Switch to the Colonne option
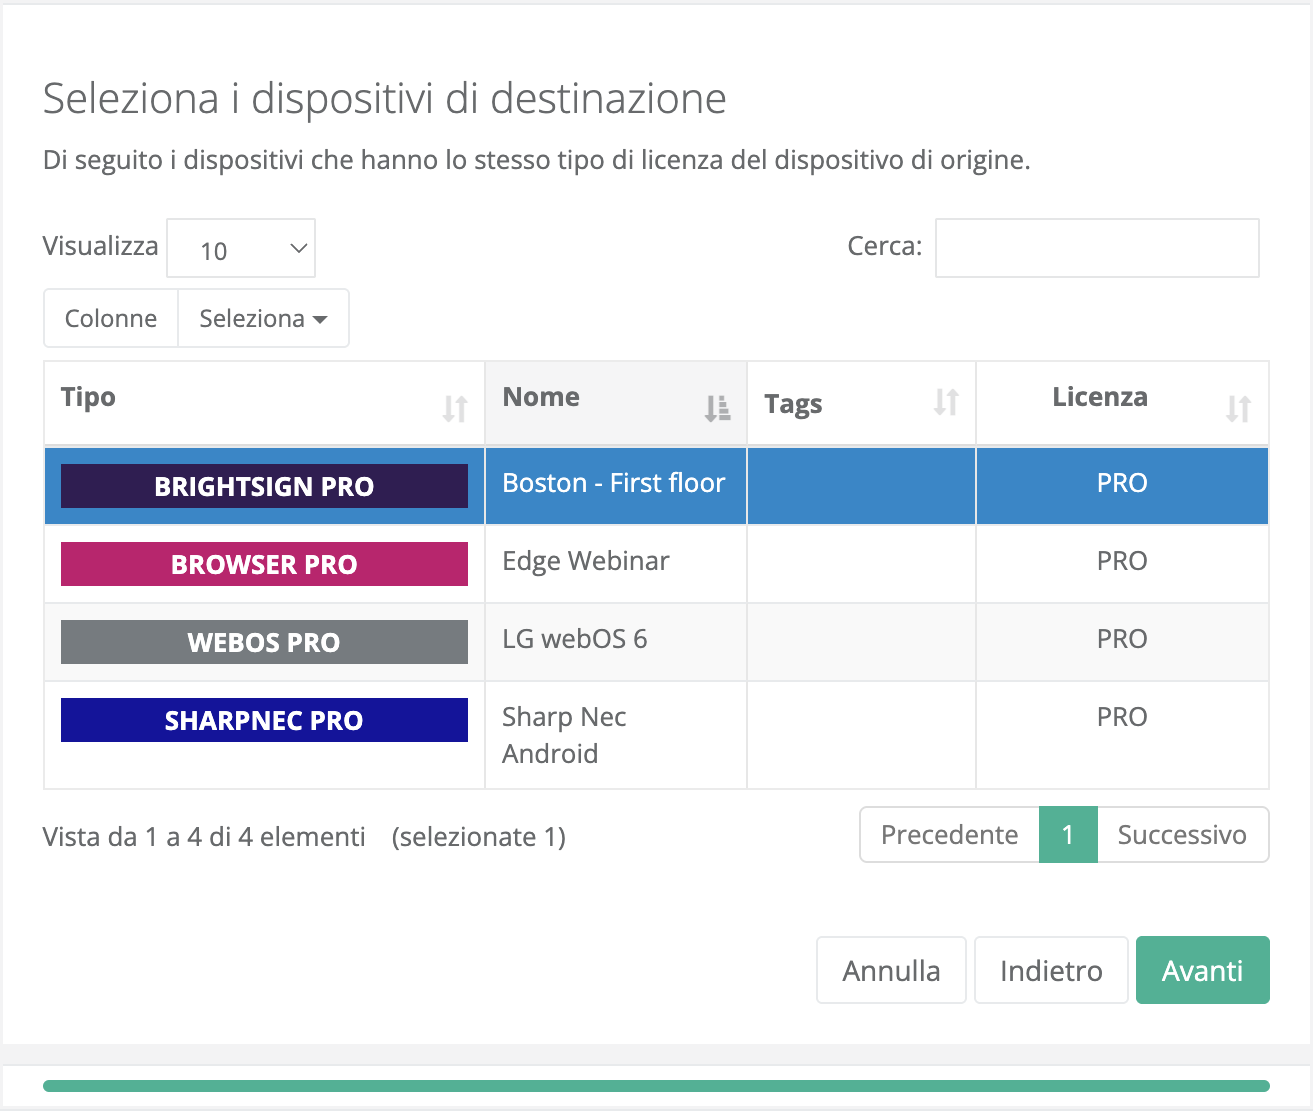This screenshot has width=1313, height=1112. (x=110, y=318)
